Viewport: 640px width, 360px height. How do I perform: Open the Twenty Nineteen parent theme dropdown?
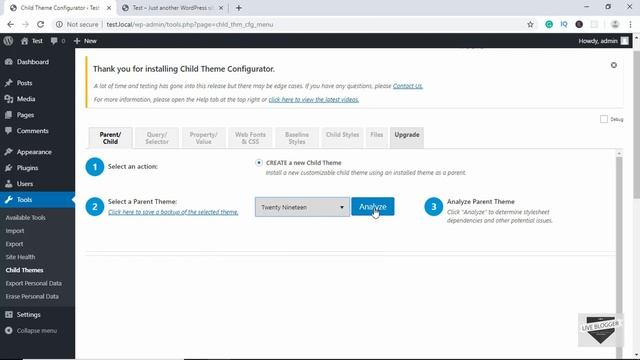302,207
